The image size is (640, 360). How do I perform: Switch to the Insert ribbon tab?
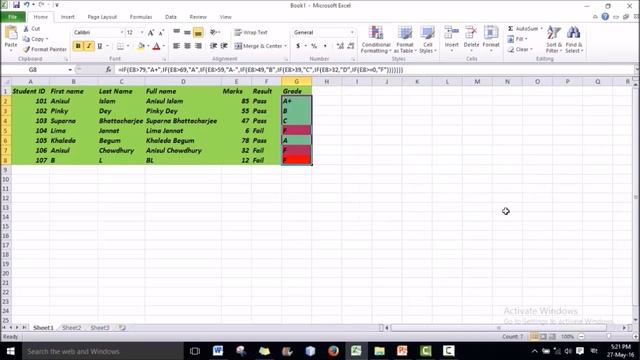point(67,17)
